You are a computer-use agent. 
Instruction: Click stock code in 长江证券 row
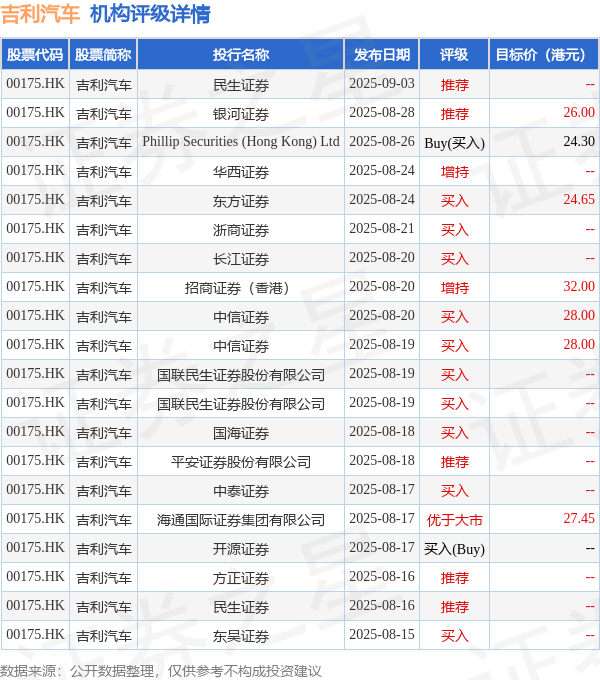tap(35, 258)
